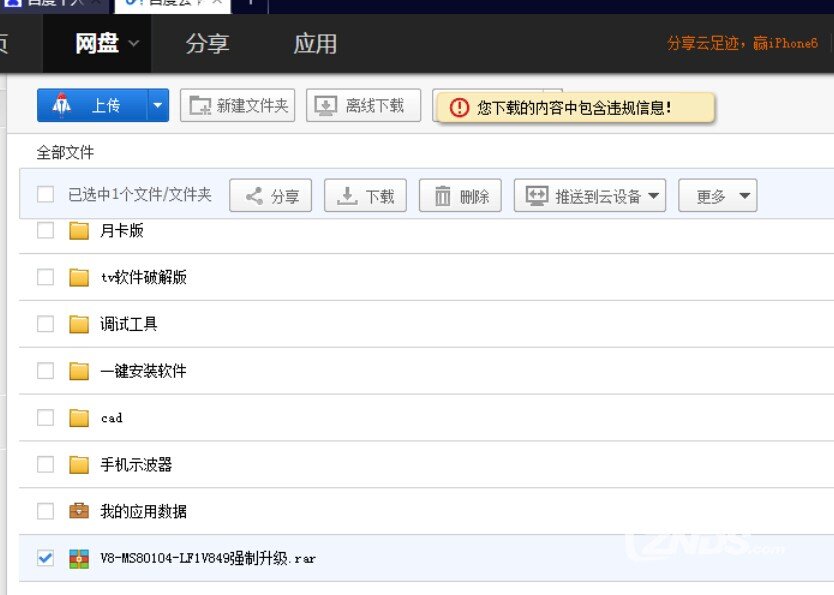This screenshot has width=834, height=595.
Task: Open the 网盘 tab dropdown chevron
Action: (134, 44)
